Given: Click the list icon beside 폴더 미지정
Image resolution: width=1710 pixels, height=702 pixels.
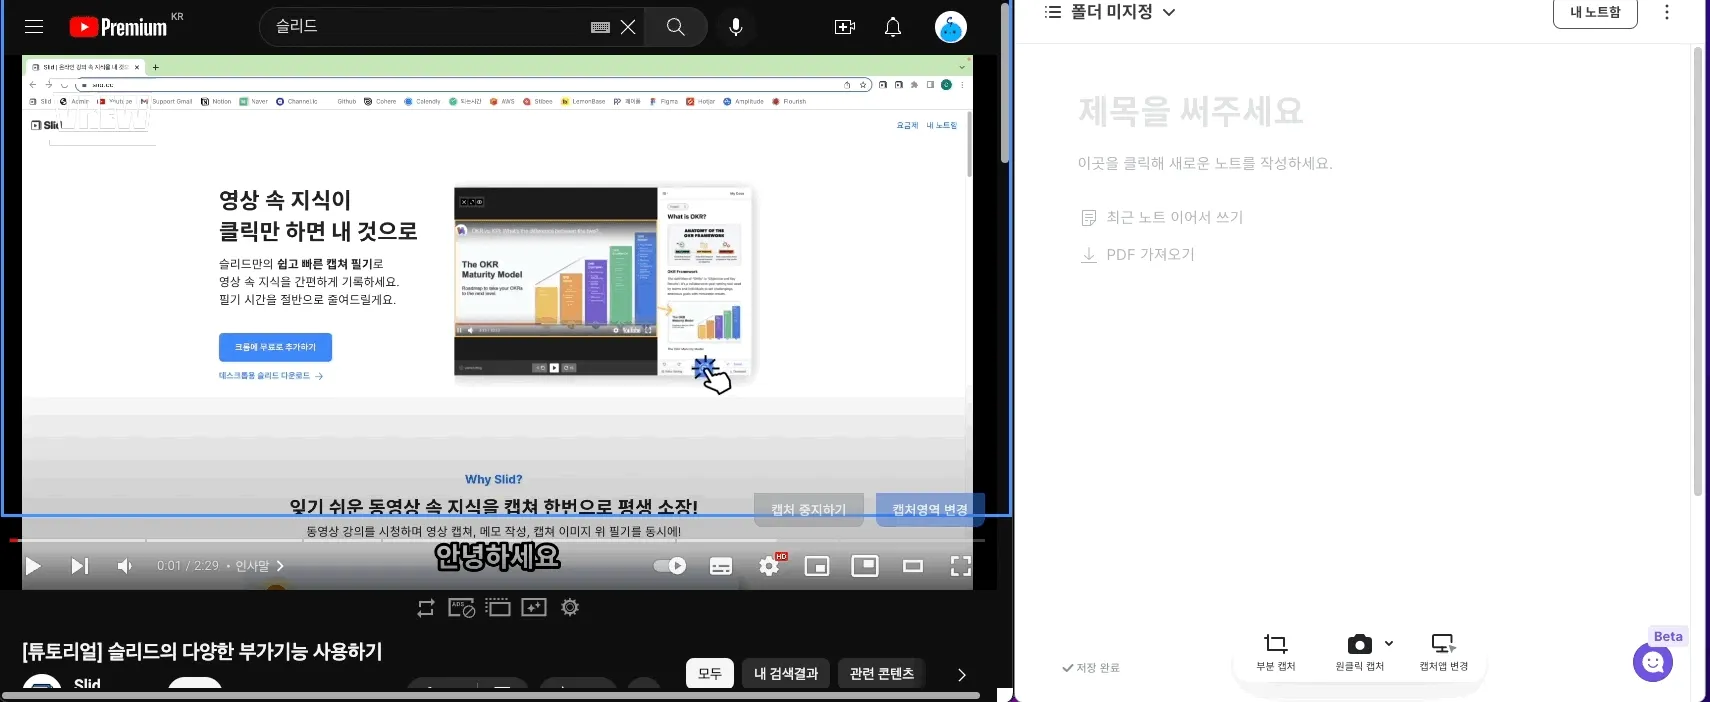Looking at the screenshot, I should 1052,12.
